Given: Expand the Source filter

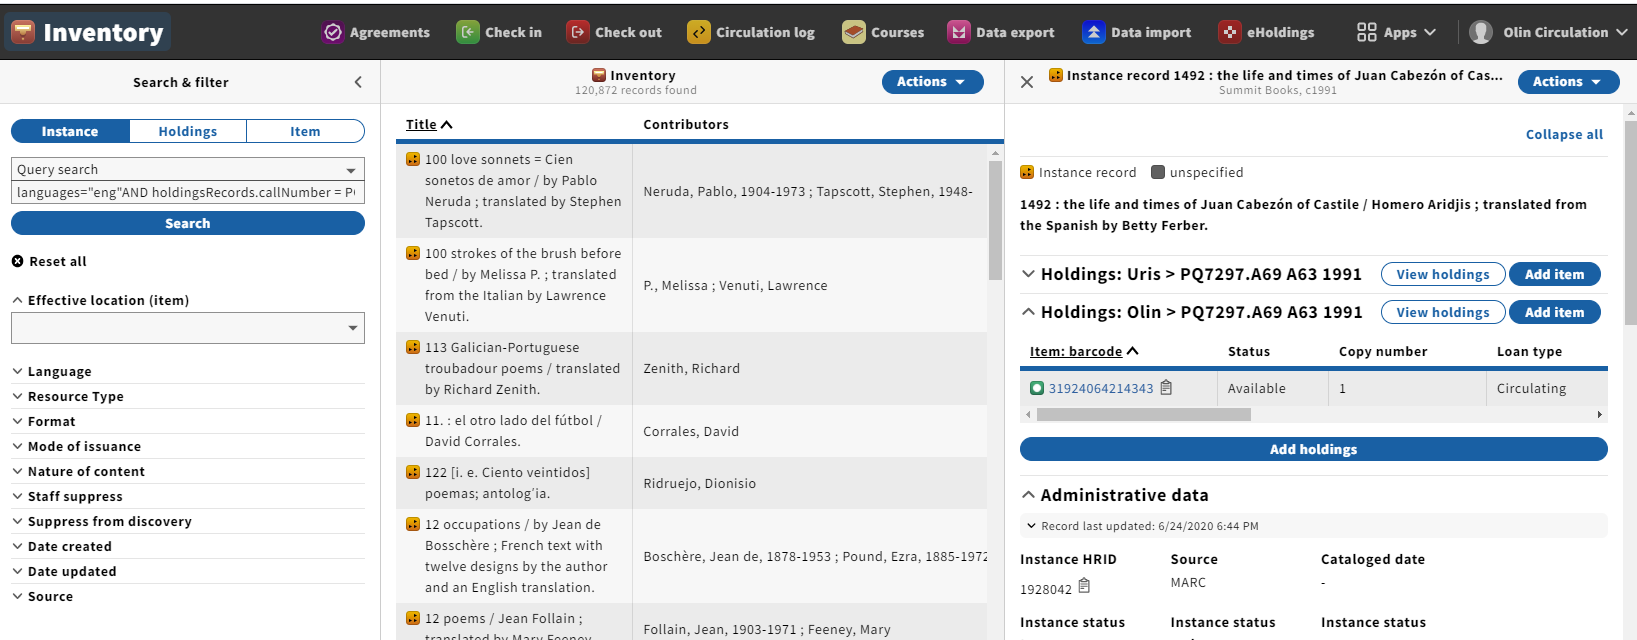Looking at the screenshot, I should [x=51, y=596].
